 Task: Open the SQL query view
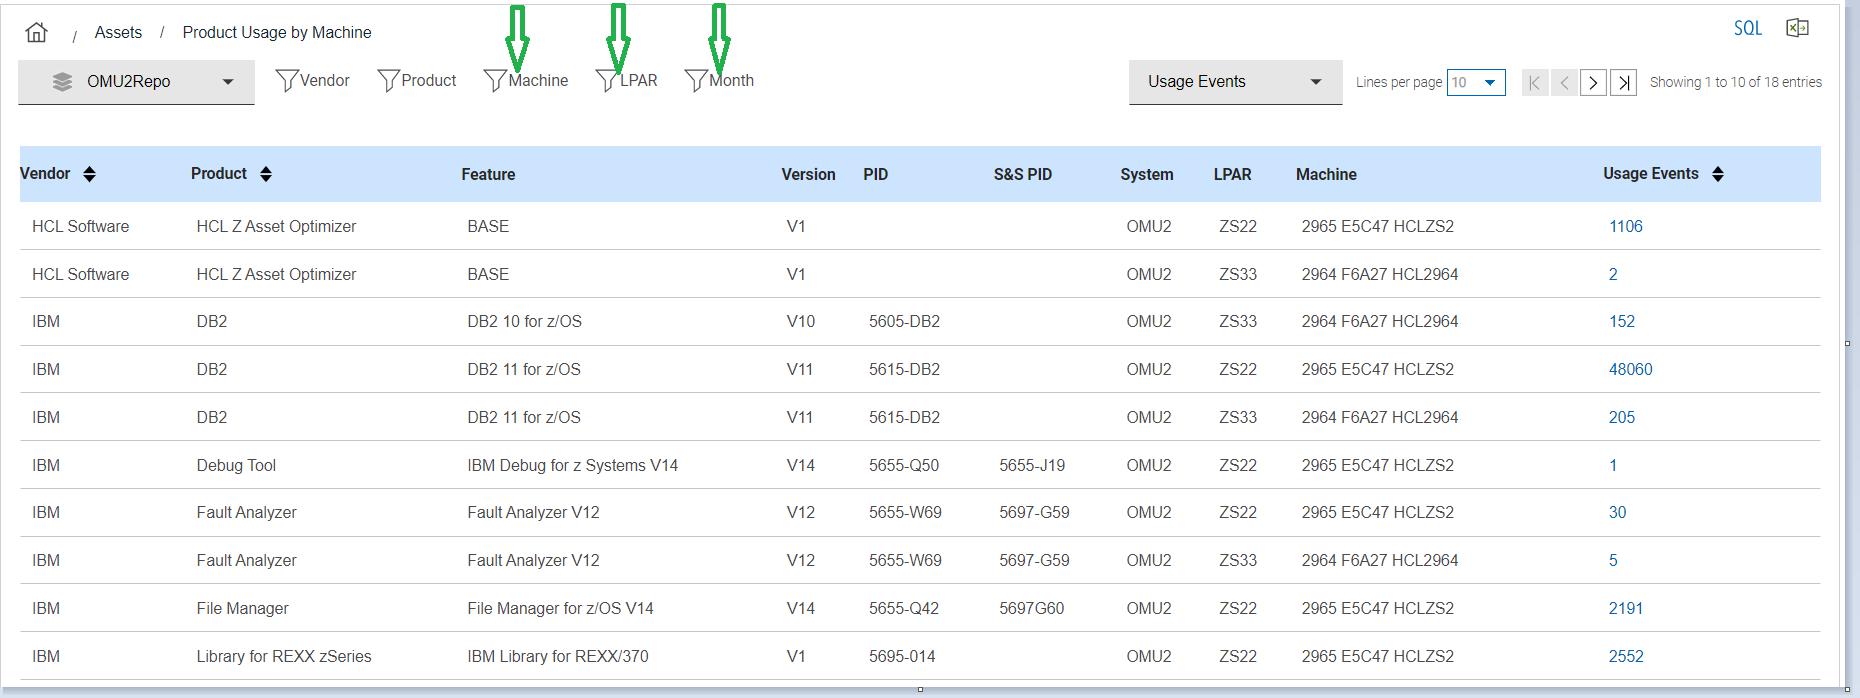click(x=1747, y=28)
